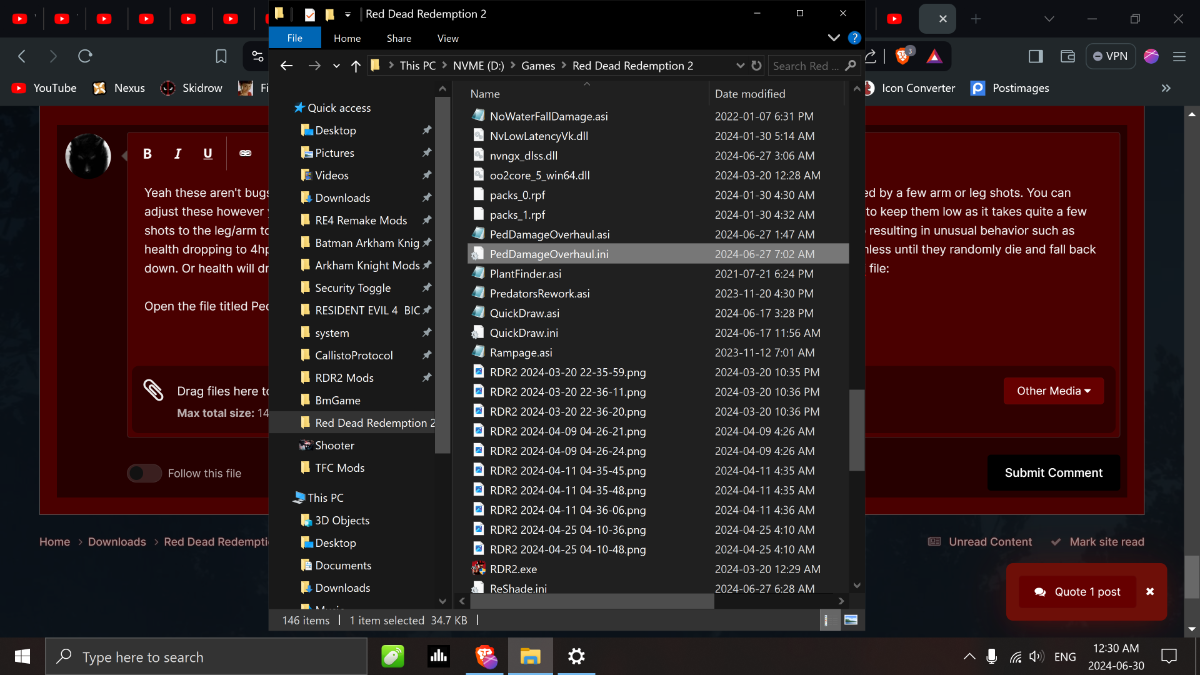Screen dimensions: 1200x675
Task: Click the Quote 1 post button
Action: pos(1077,592)
